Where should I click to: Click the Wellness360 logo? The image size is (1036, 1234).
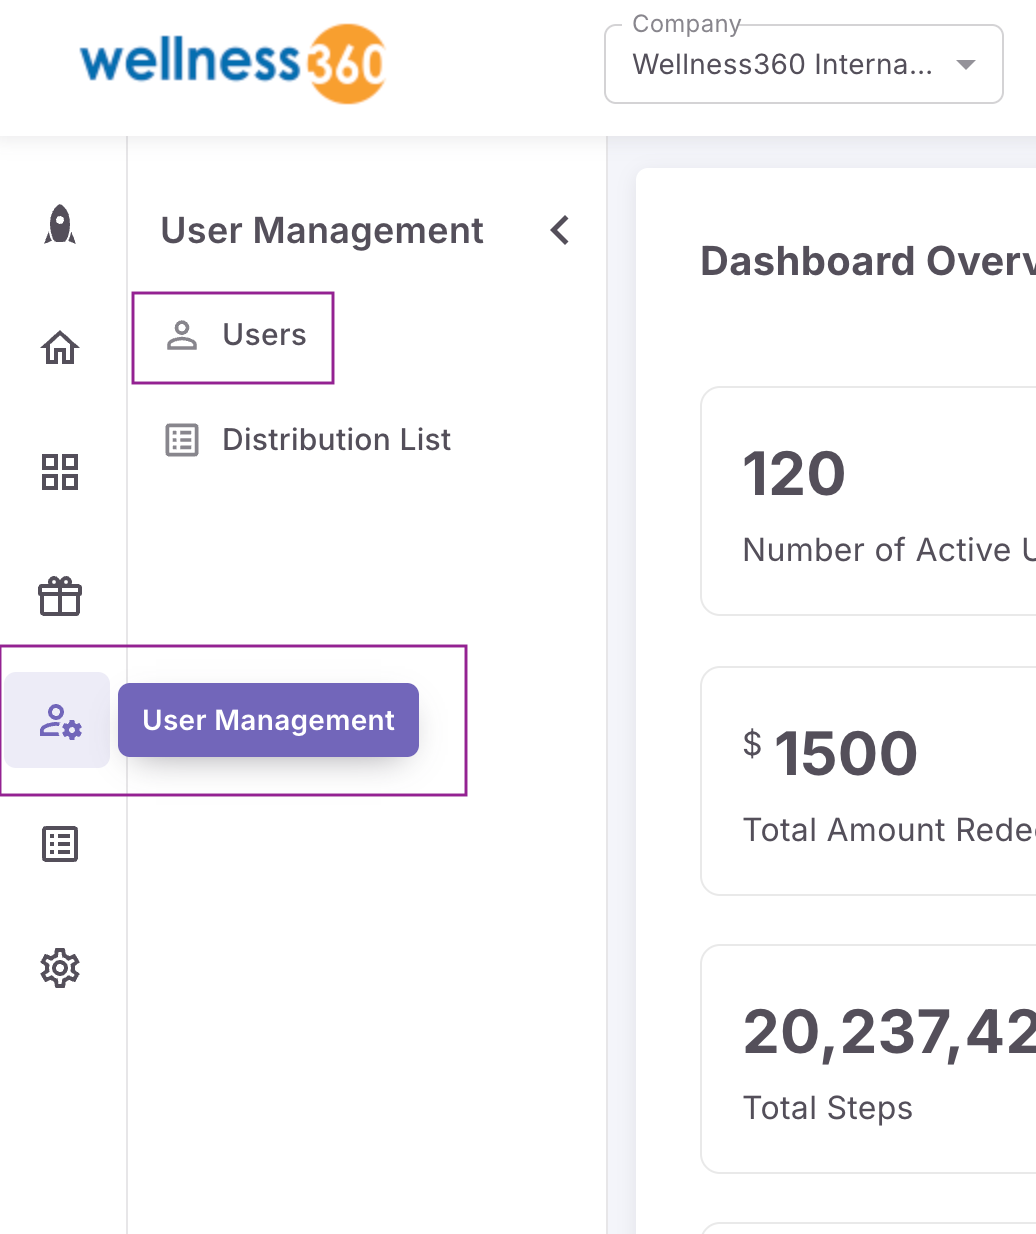coord(233,63)
